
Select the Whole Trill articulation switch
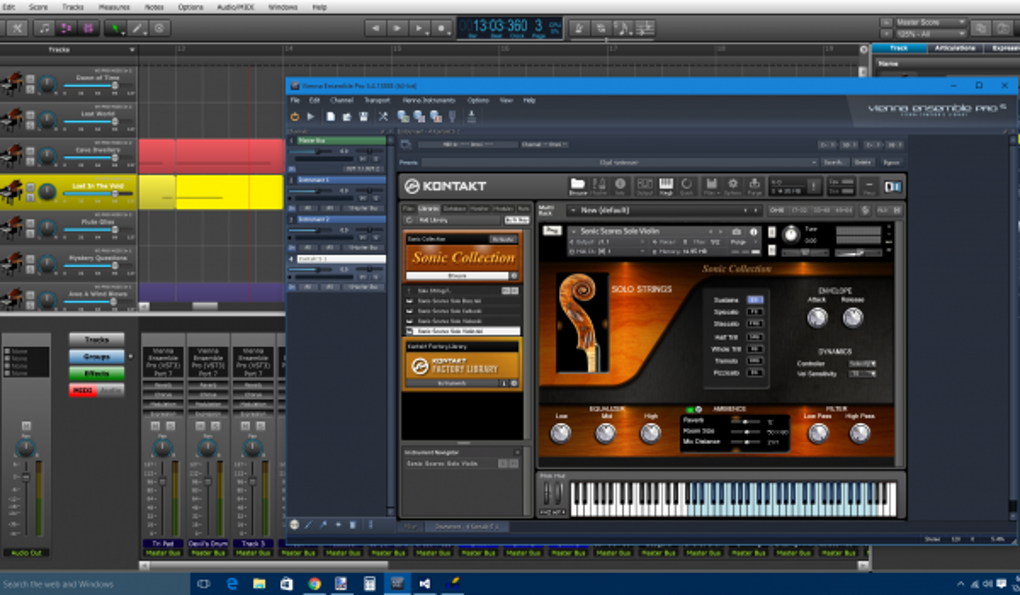pyautogui.click(x=755, y=349)
